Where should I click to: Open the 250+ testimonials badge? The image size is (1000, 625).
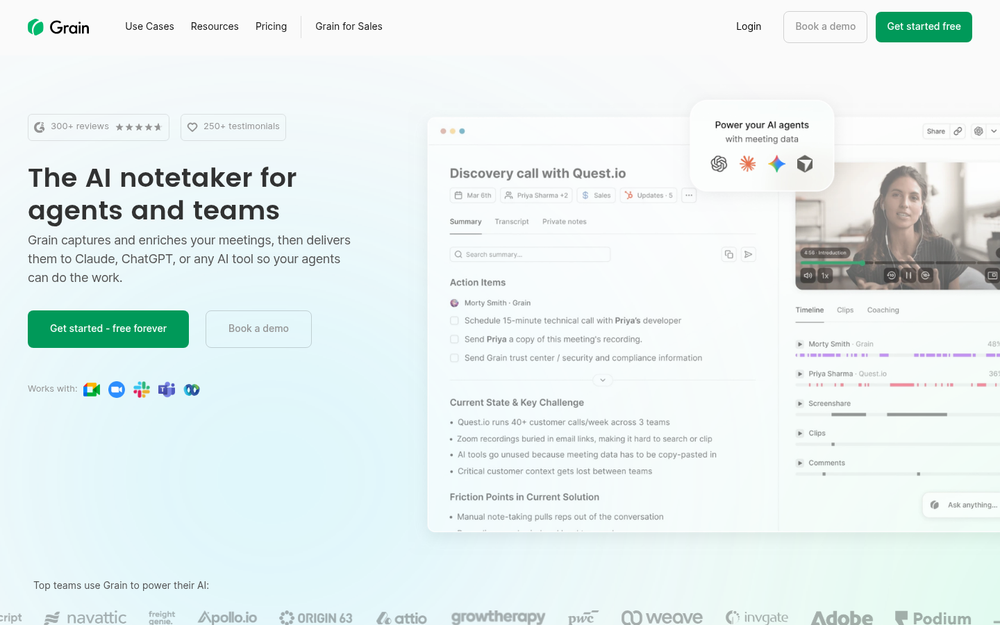click(x=233, y=127)
